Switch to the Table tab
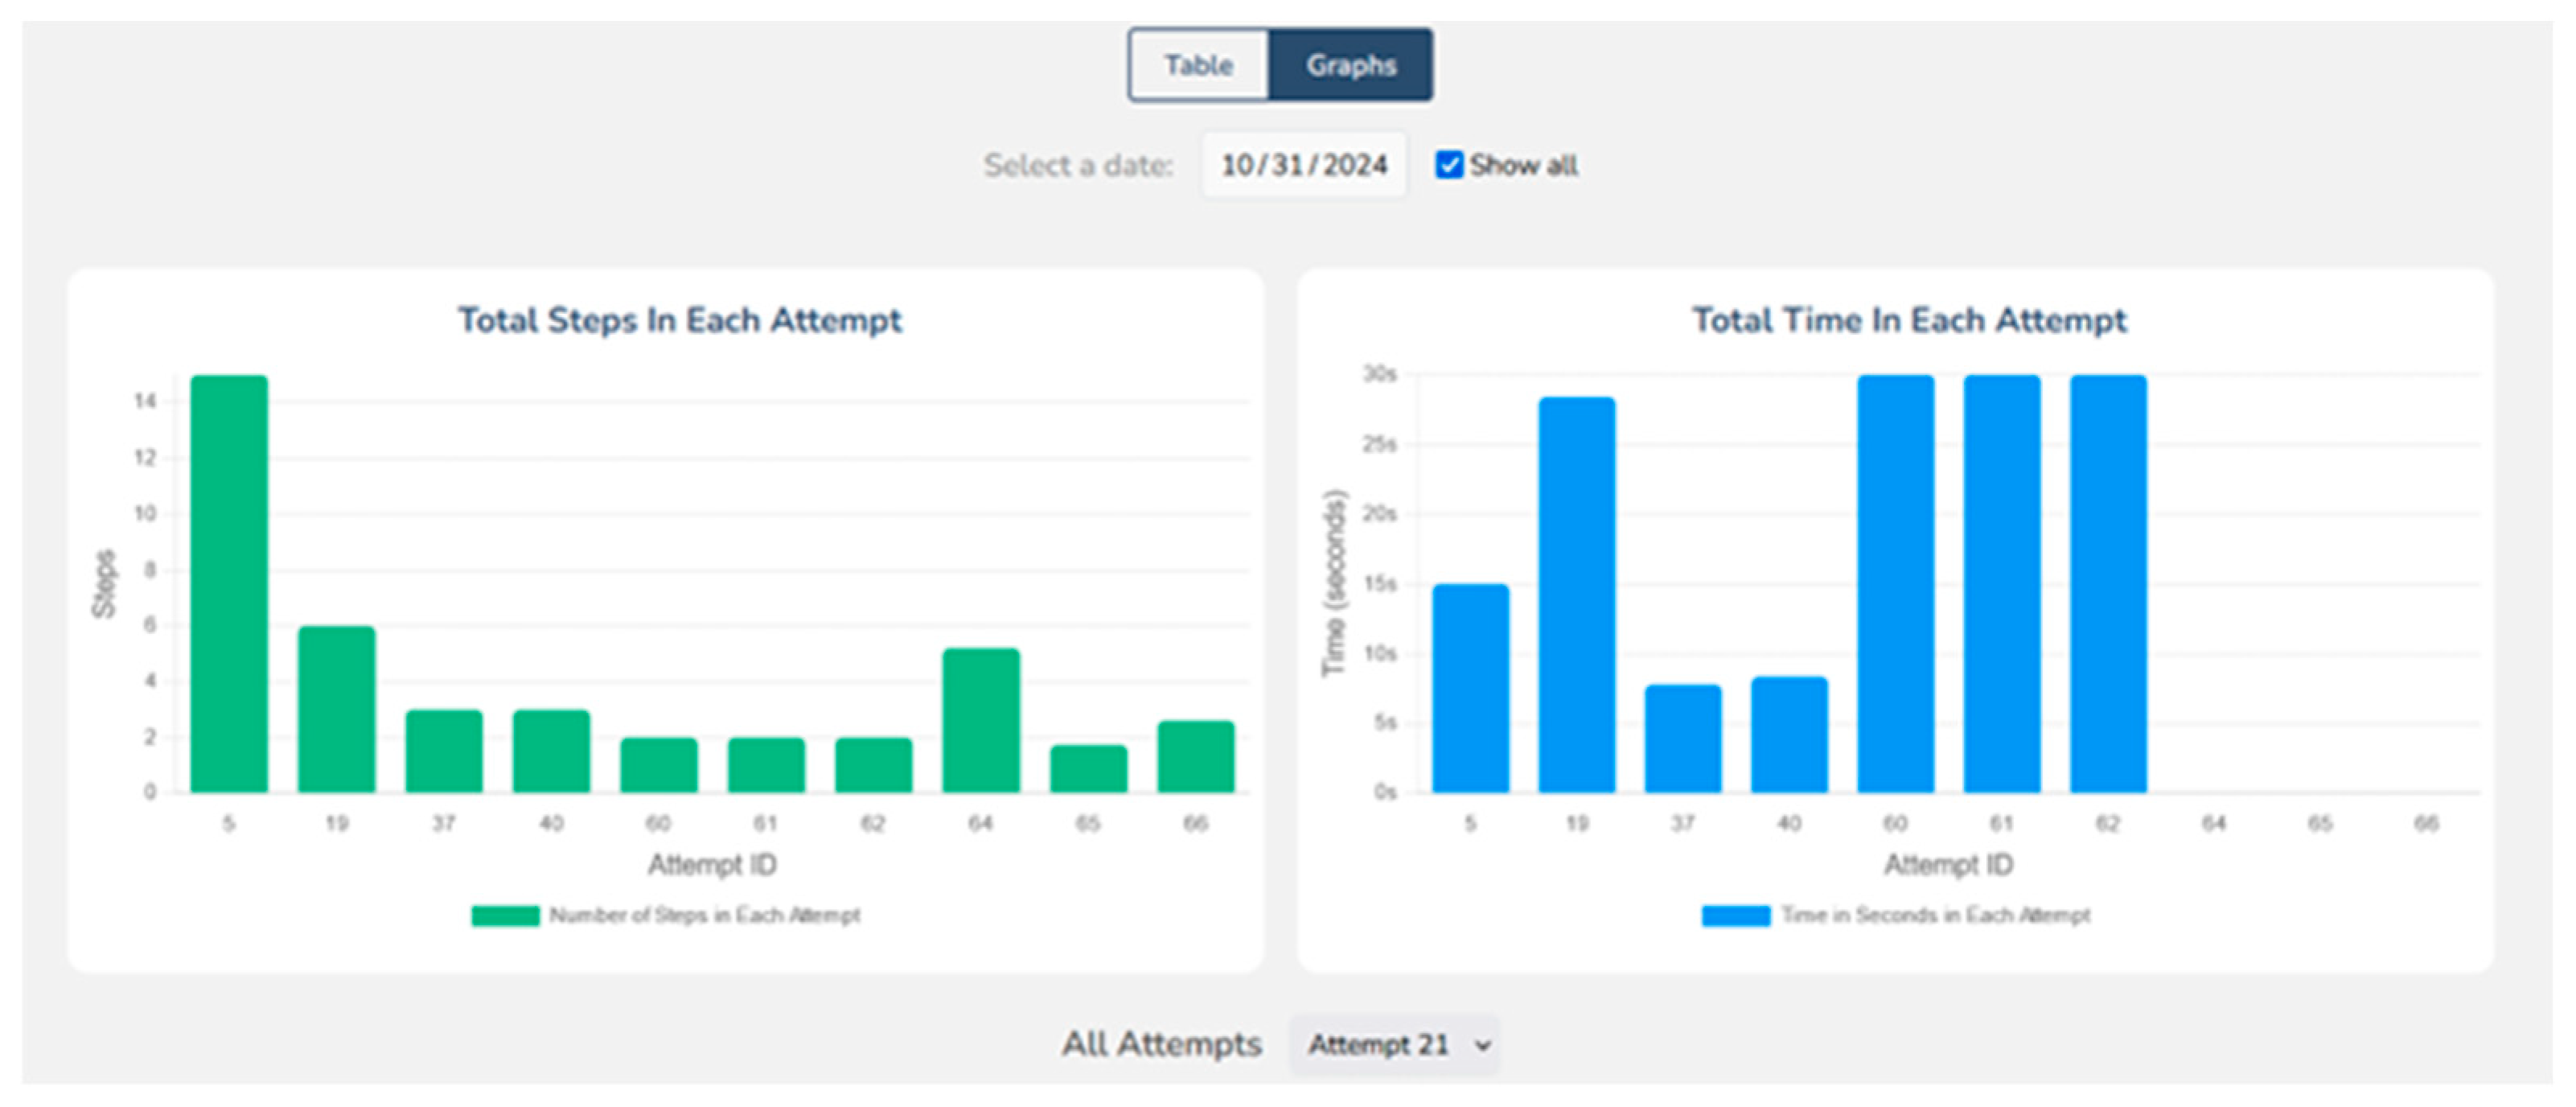Image resolution: width=2576 pixels, height=1107 pixels. 1199,65
